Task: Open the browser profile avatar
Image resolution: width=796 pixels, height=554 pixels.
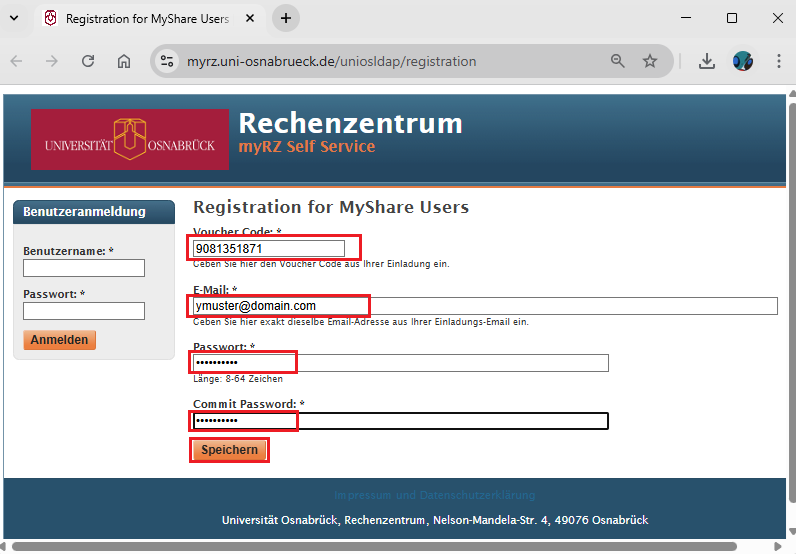Action: [742, 61]
